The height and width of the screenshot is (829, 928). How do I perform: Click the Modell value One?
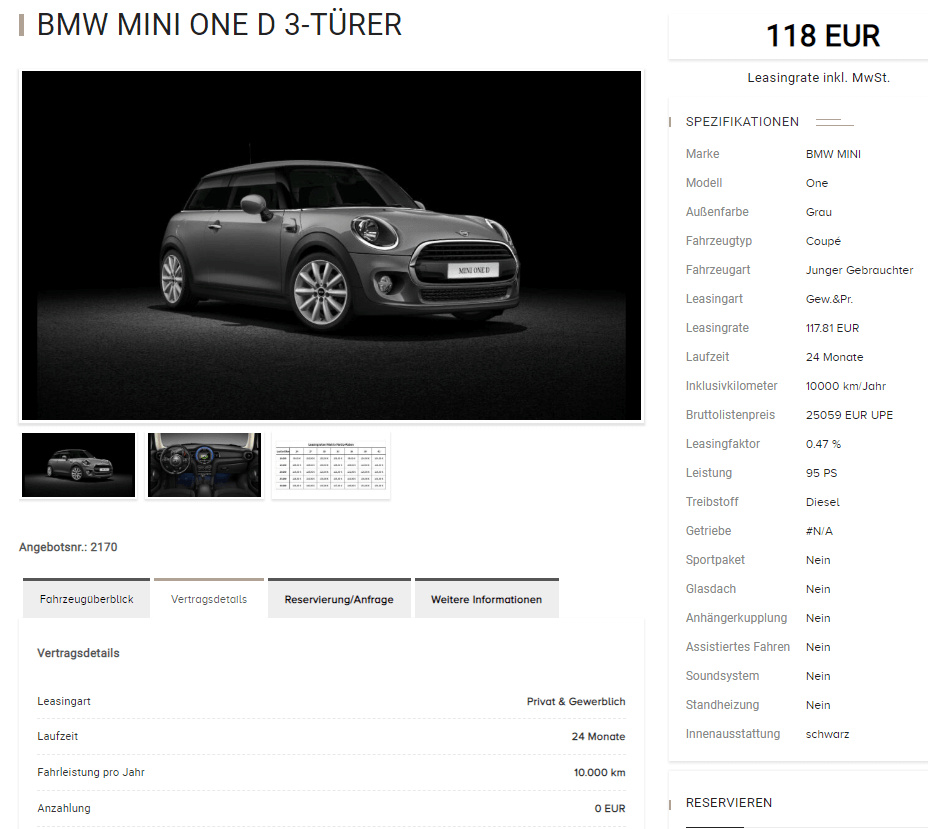[x=817, y=183]
